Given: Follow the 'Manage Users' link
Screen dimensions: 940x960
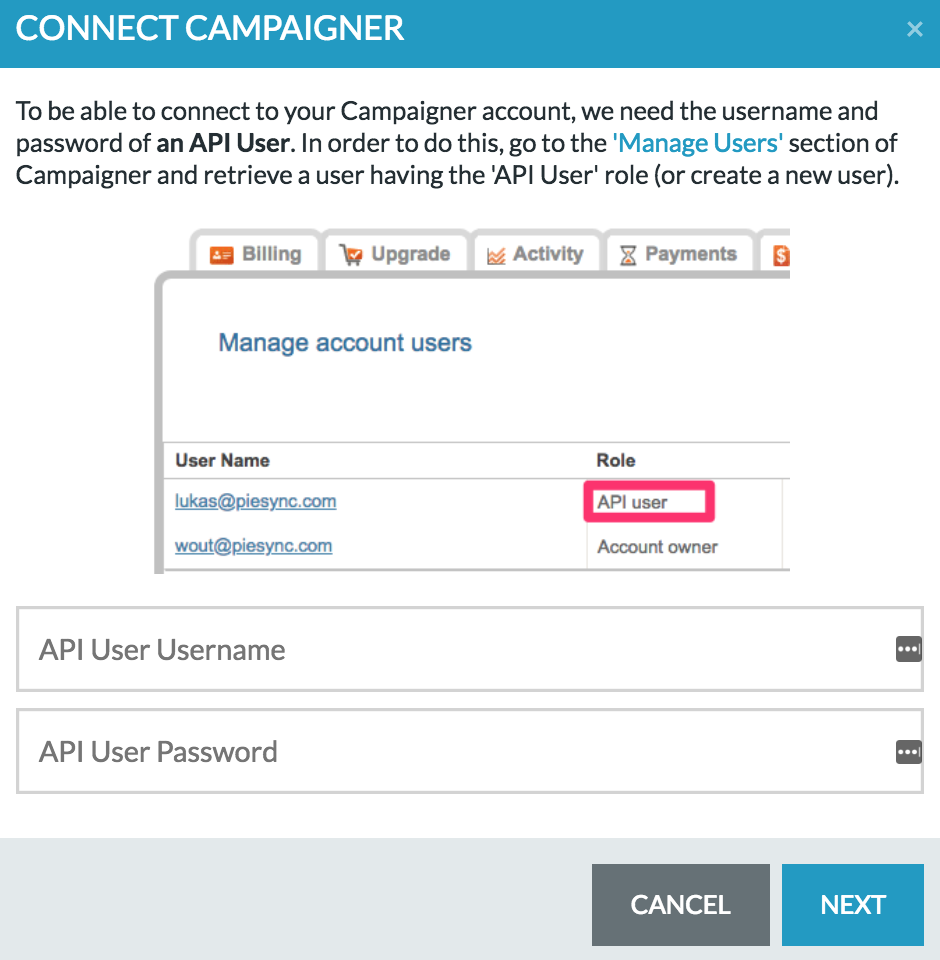Looking at the screenshot, I should 697,143.
